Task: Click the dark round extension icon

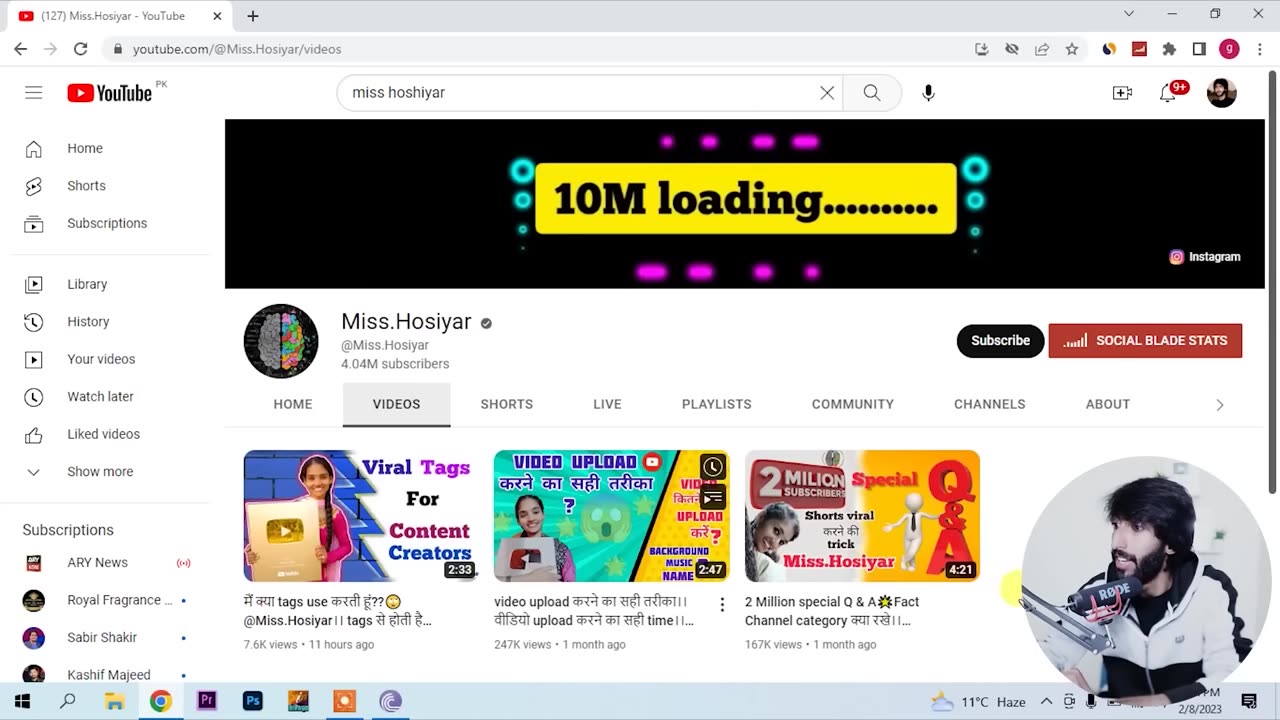Action: point(1109,49)
